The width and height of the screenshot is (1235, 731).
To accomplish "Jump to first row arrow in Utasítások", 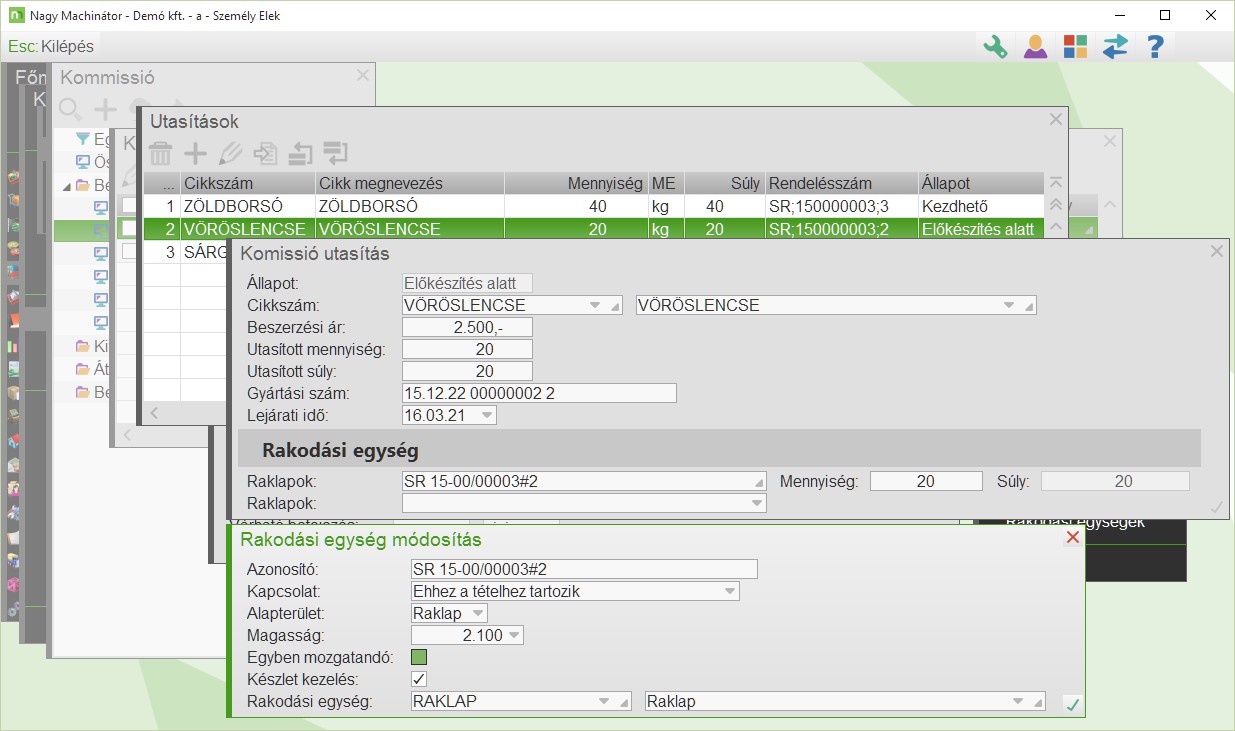I will 1055,183.
